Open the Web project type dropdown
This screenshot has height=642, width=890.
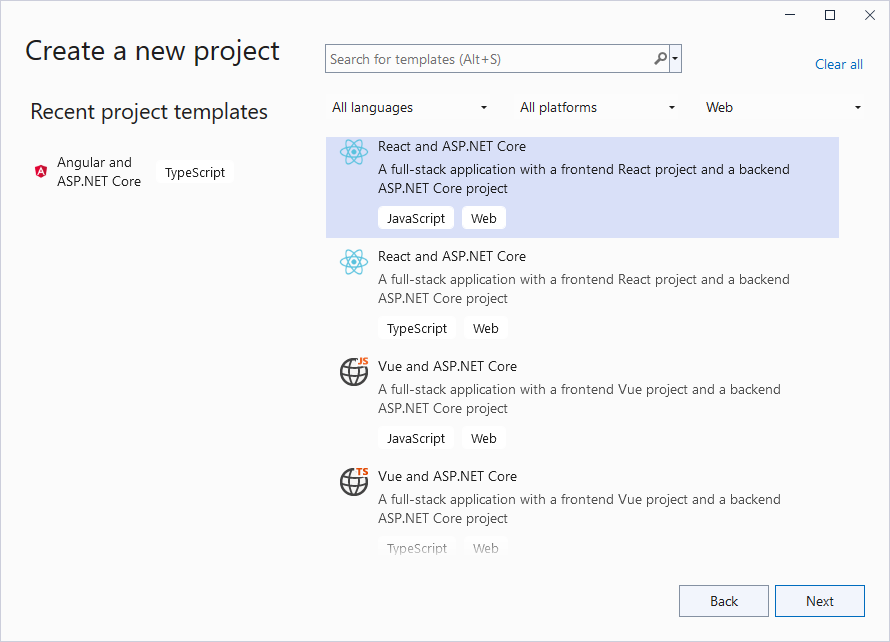coord(783,107)
